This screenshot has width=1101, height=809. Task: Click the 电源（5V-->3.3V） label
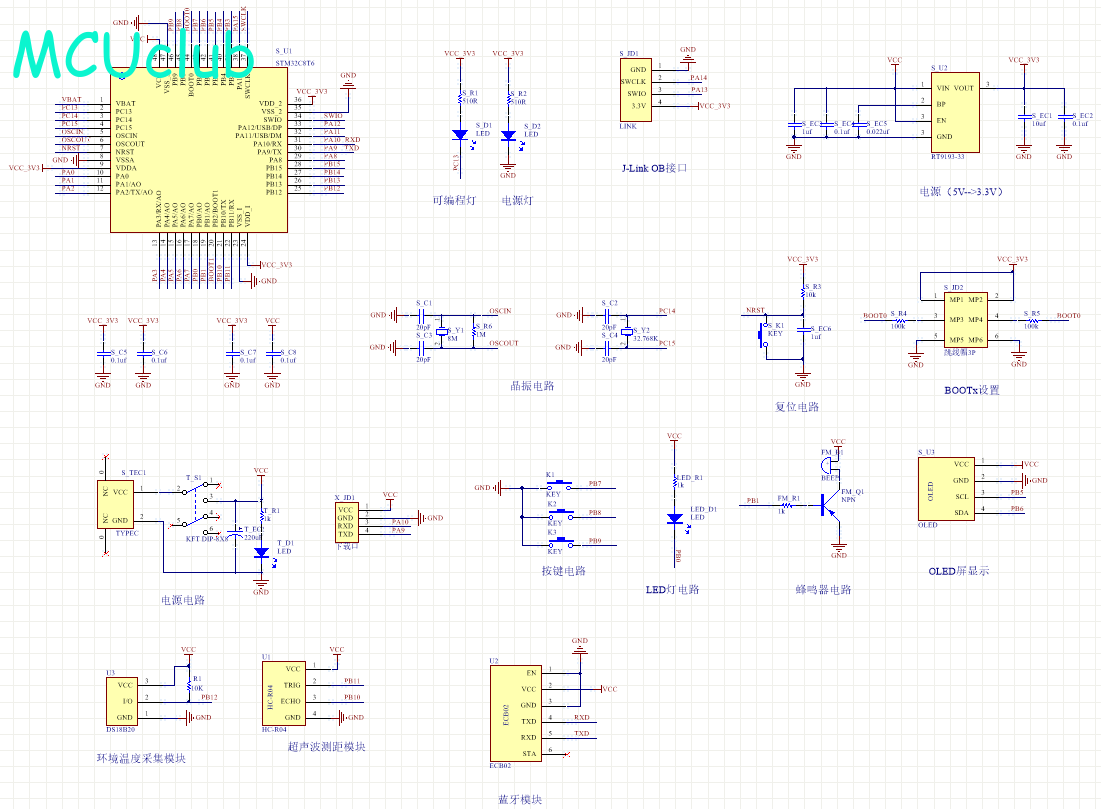click(x=961, y=191)
